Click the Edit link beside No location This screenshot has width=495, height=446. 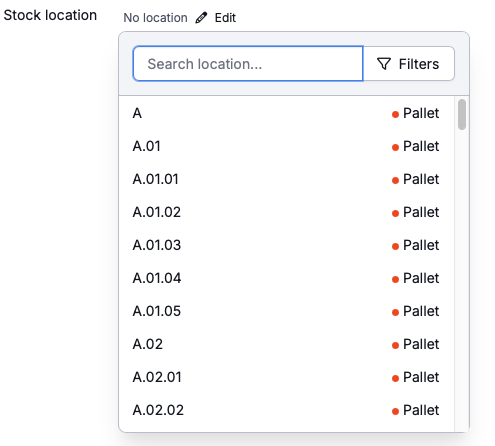click(225, 18)
